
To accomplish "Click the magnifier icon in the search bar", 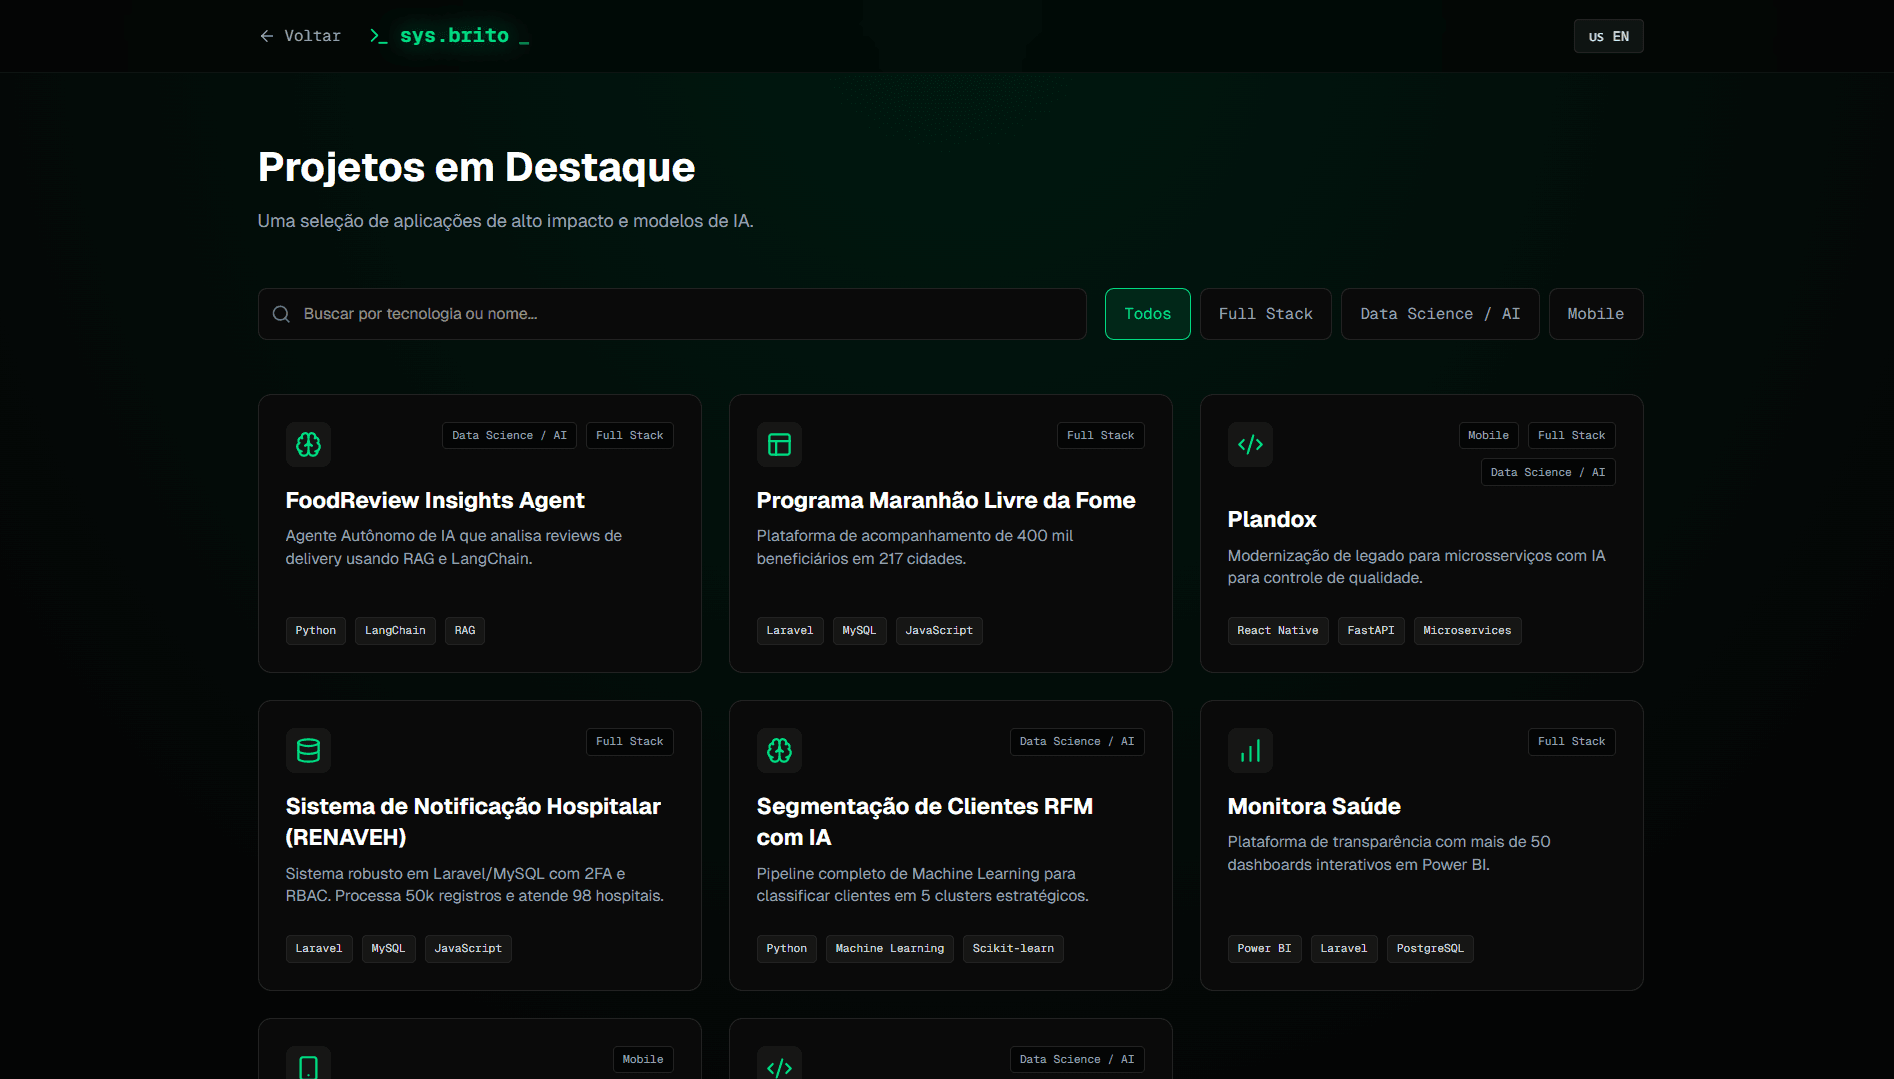I will pyautogui.click(x=282, y=314).
